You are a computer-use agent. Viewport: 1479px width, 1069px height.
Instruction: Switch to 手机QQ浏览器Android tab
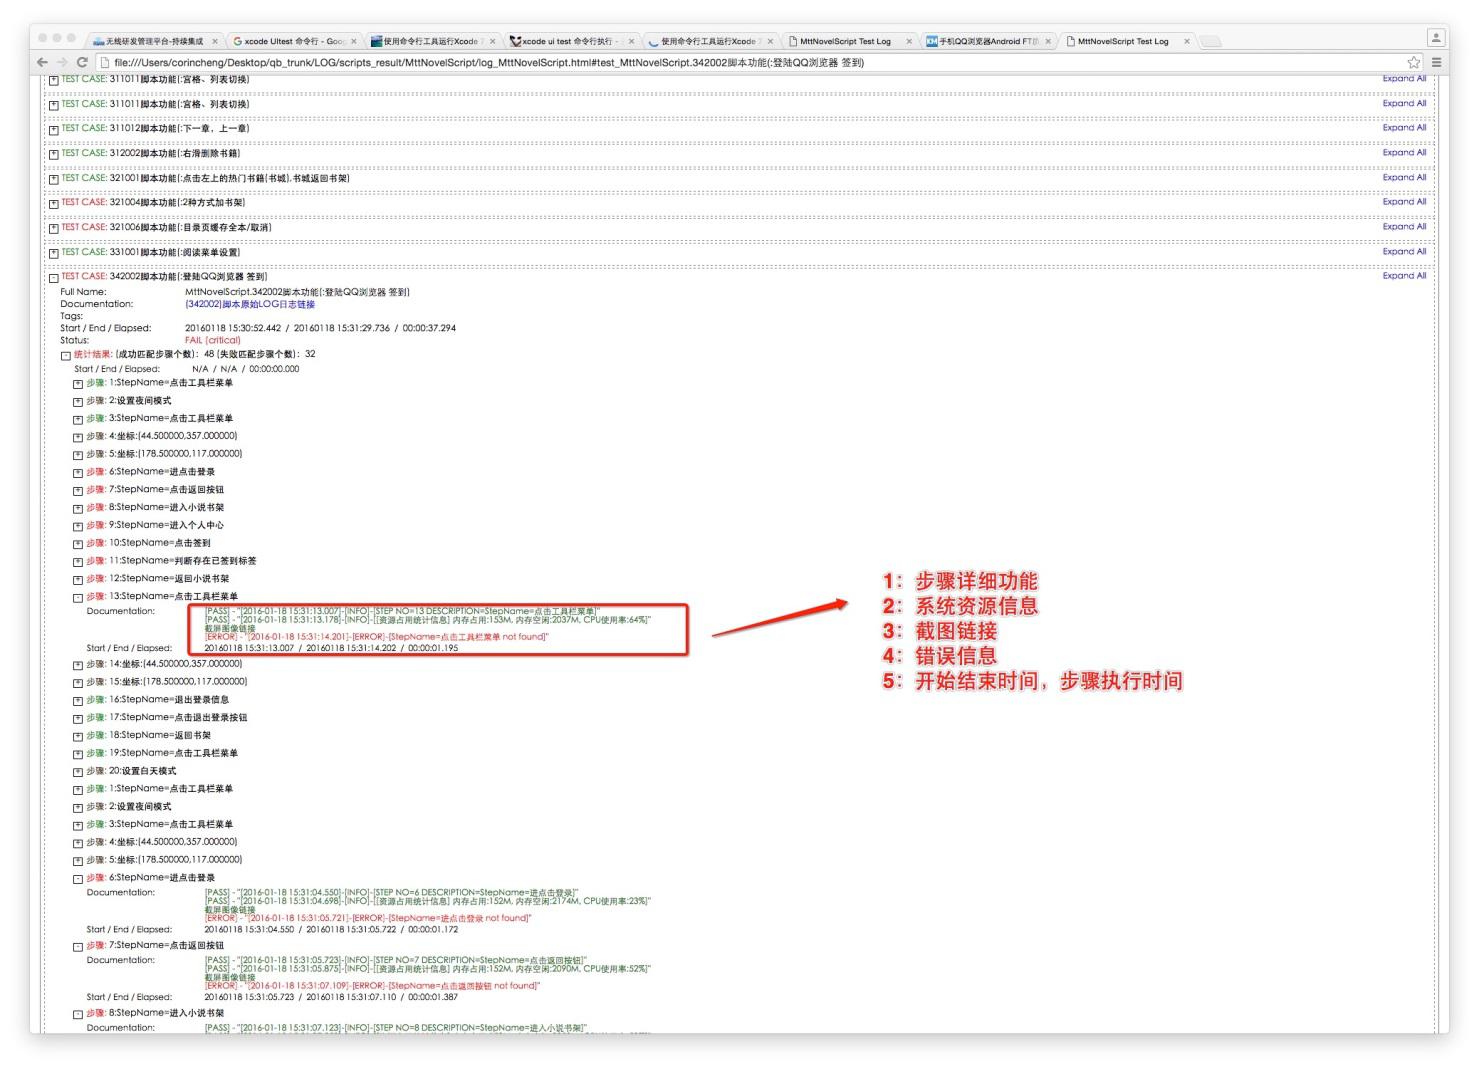(x=985, y=42)
